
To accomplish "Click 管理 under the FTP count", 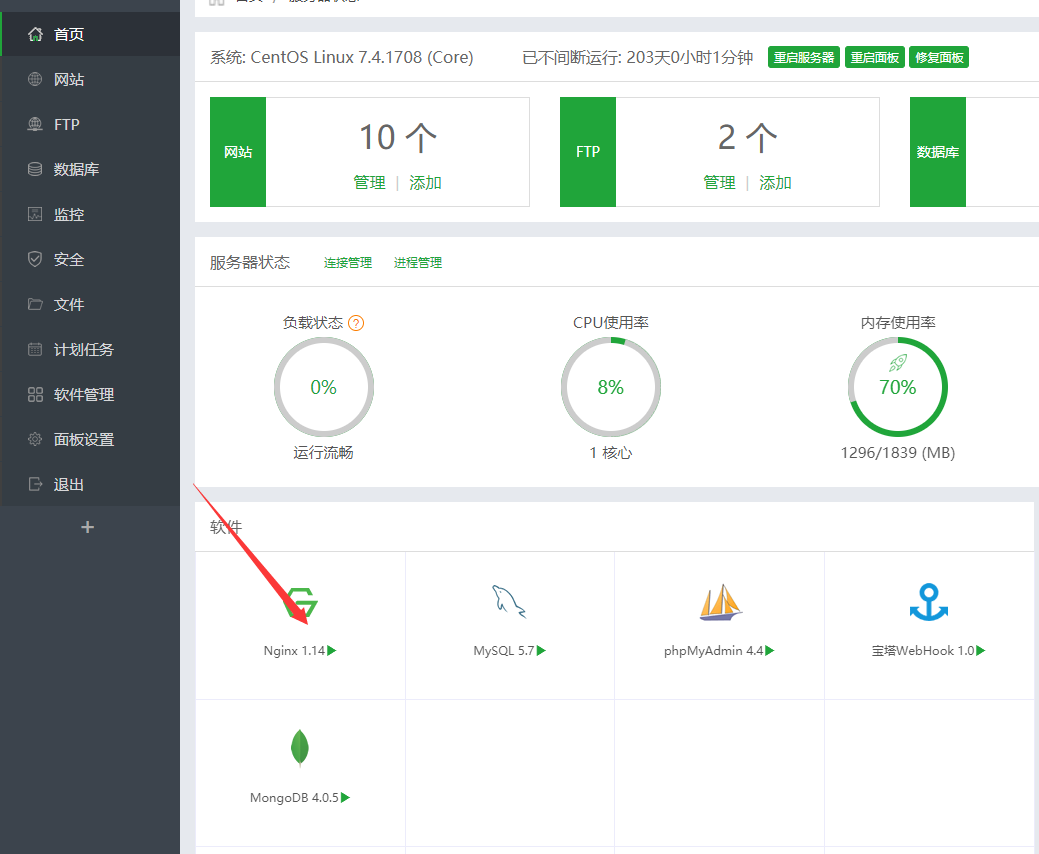I will coord(719,183).
